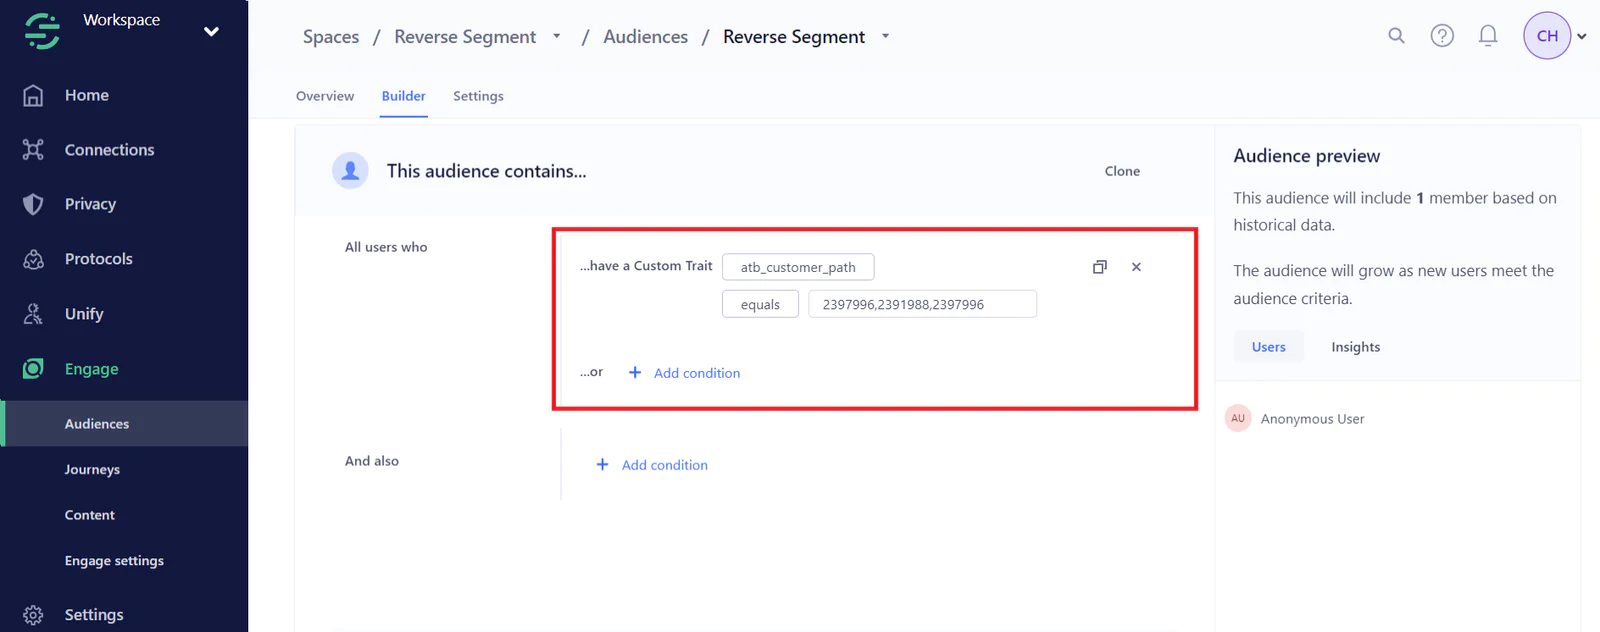1600x632 pixels.
Task: Go to the Audiences breadcrumb link
Action: point(645,37)
